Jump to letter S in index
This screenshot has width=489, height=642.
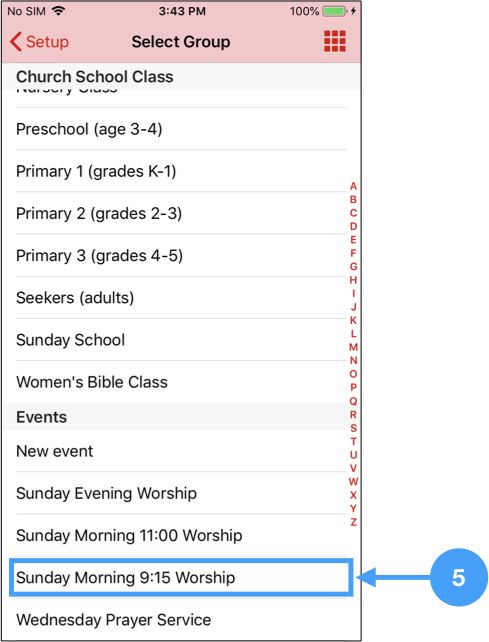[353, 428]
